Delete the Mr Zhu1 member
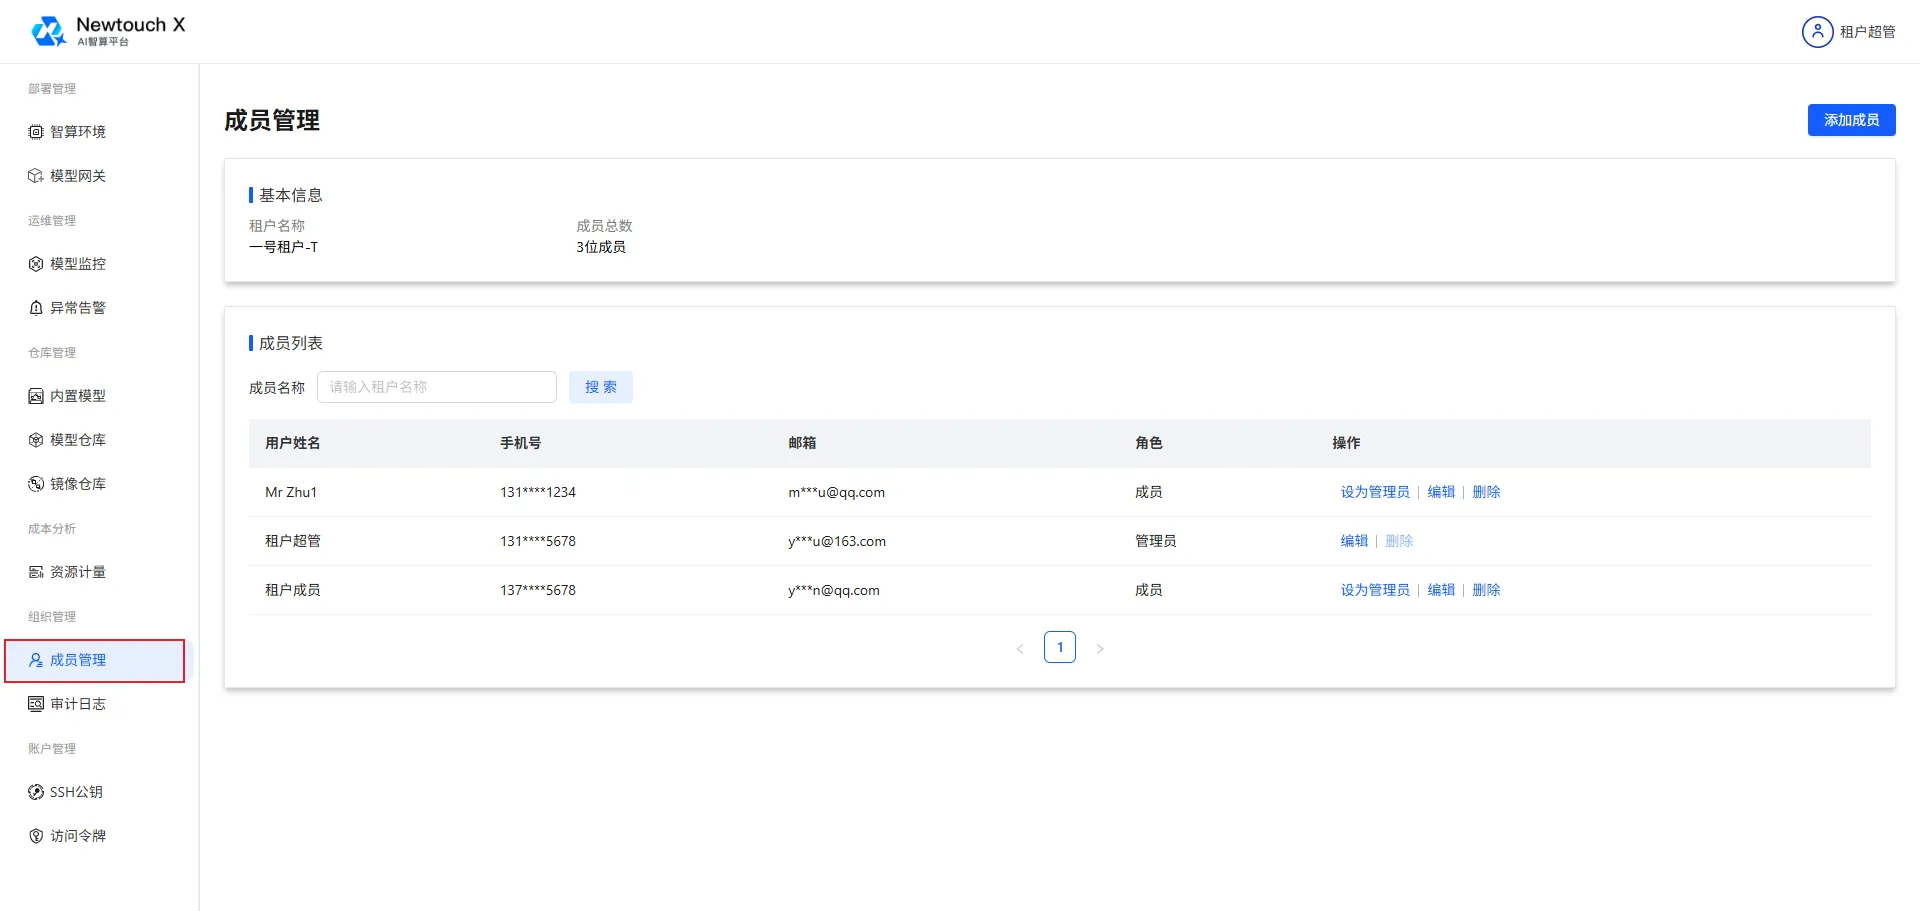This screenshot has height=911, width=1920. pos(1486,492)
